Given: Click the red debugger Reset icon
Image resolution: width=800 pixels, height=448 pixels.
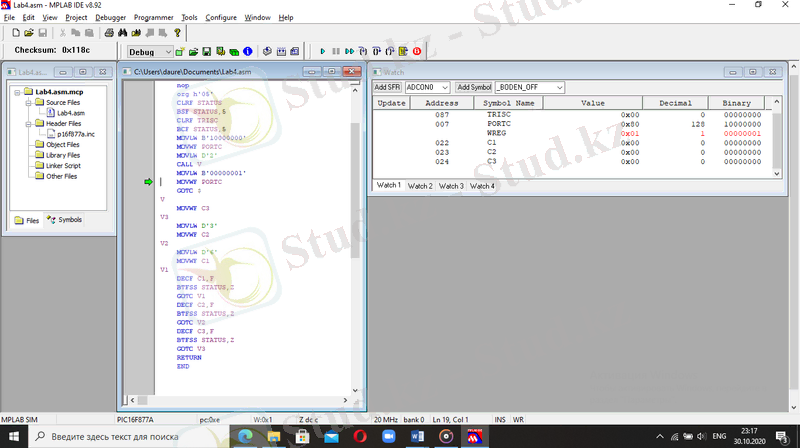Looking at the screenshot, I should (x=416, y=51).
